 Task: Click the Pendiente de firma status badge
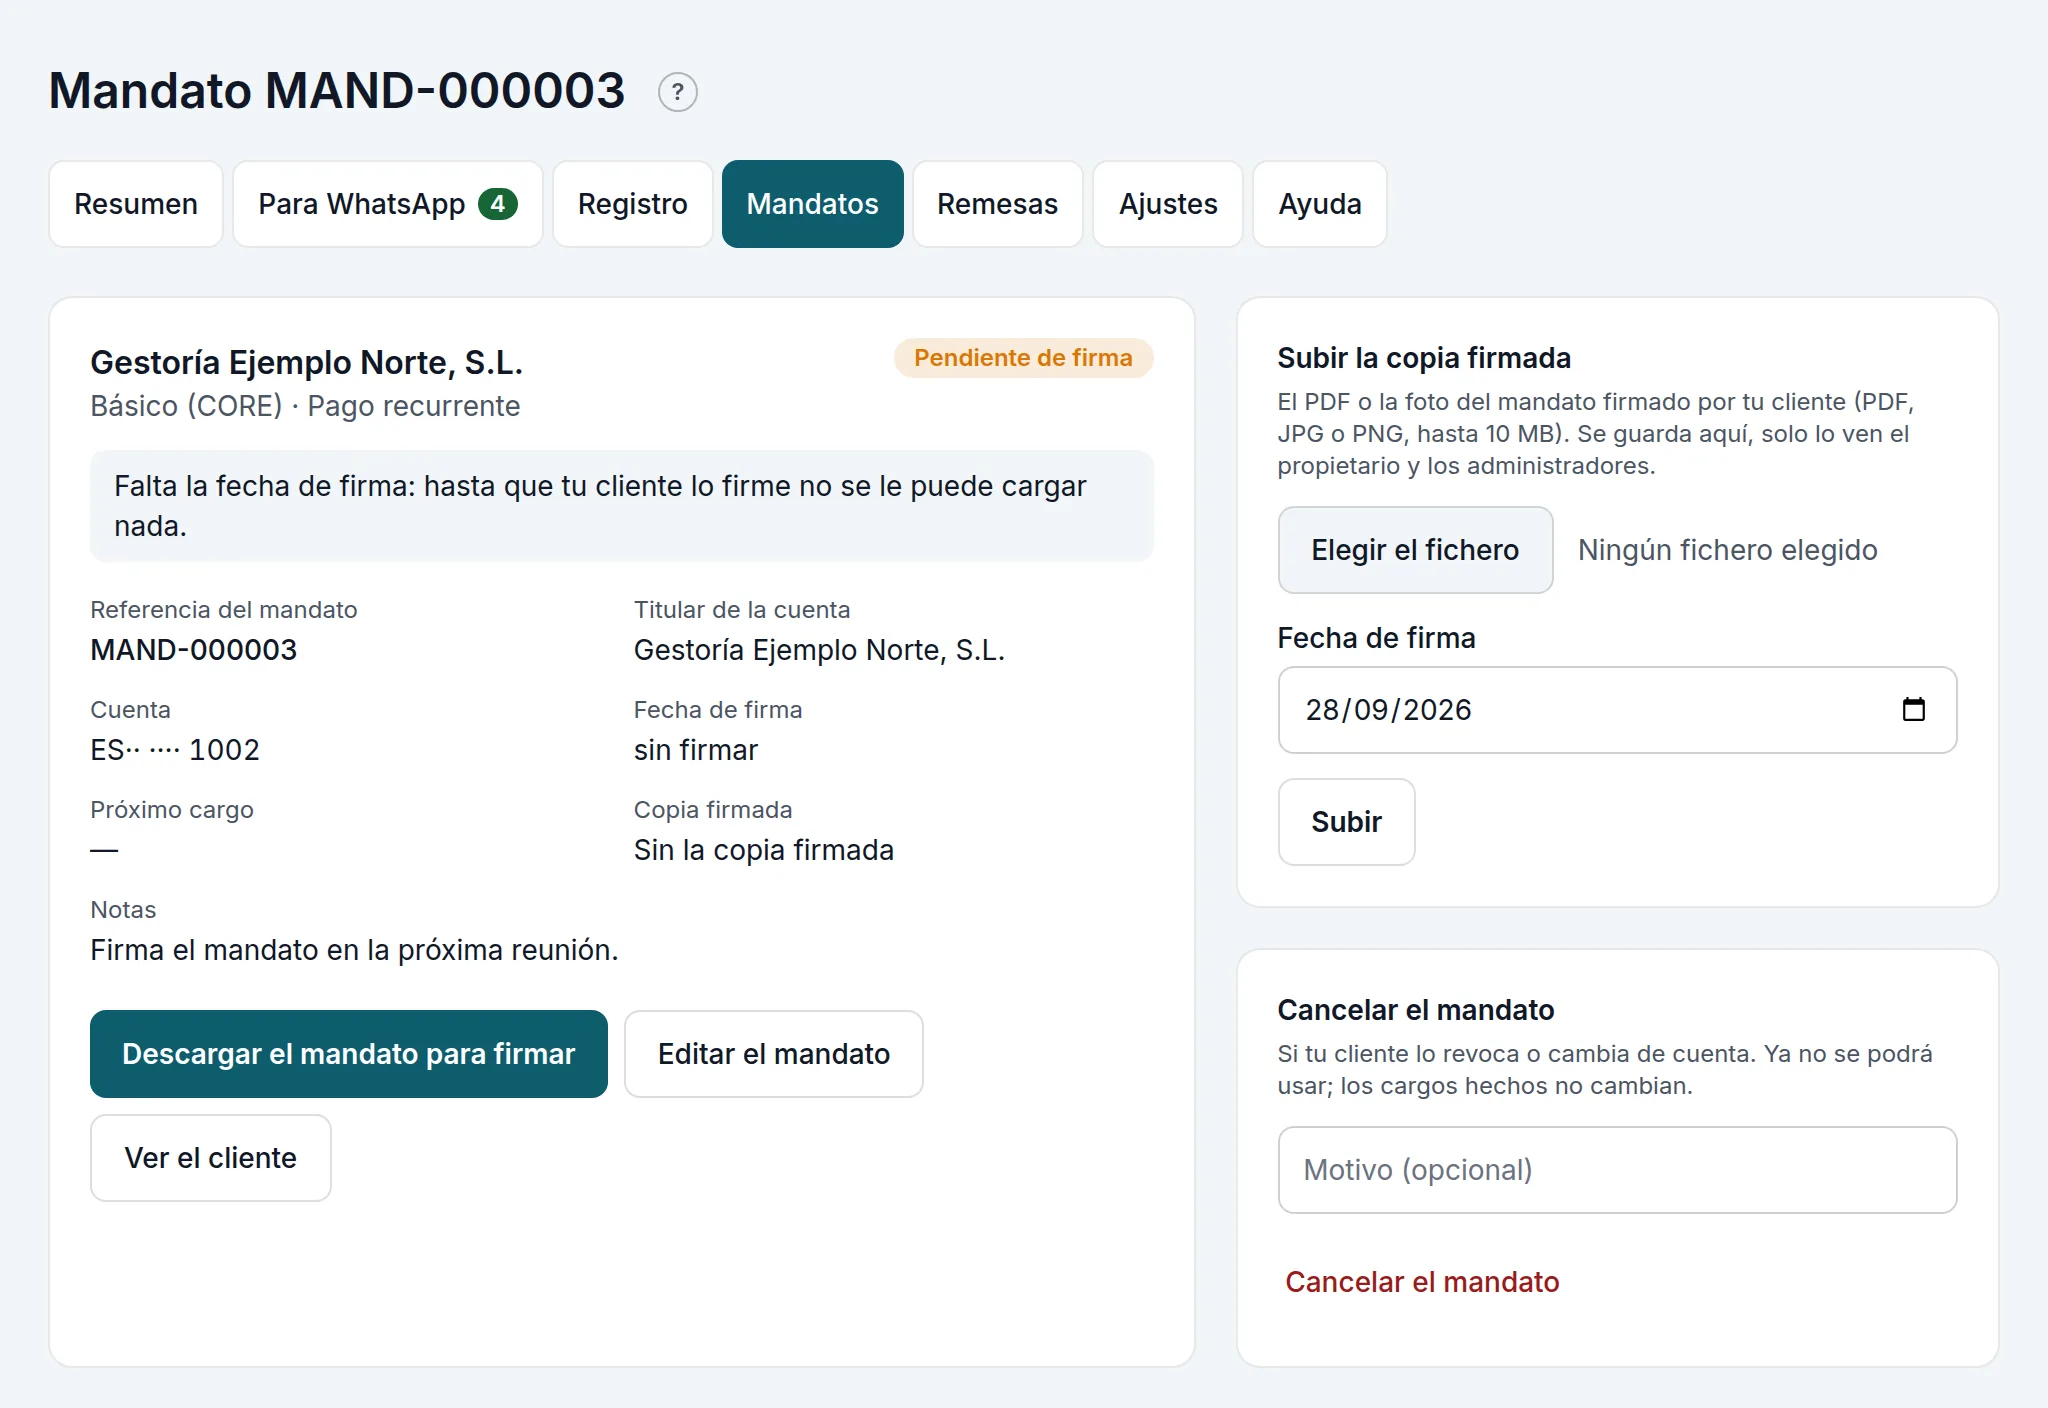click(x=1023, y=358)
